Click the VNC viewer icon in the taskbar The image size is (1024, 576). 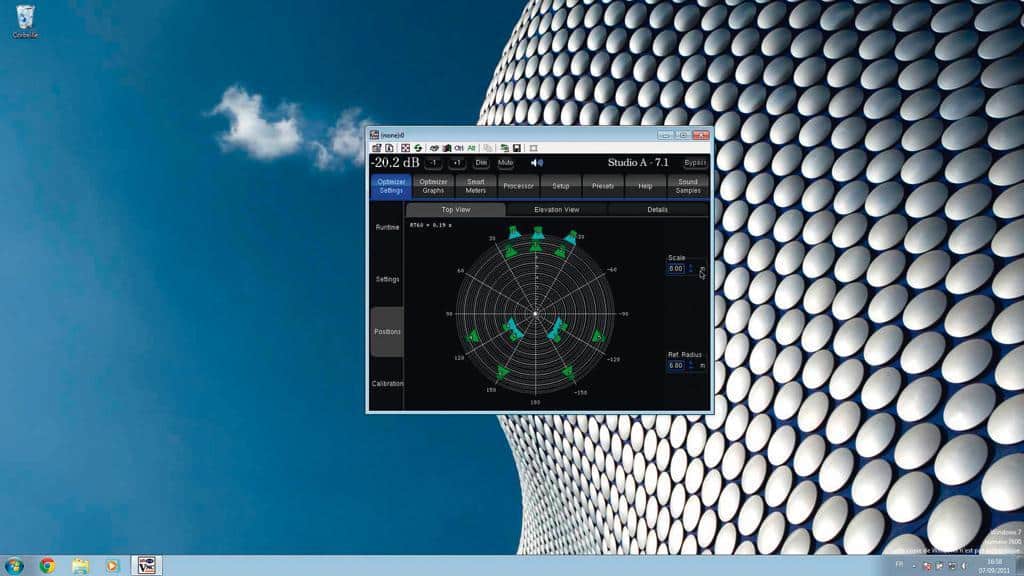point(145,564)
